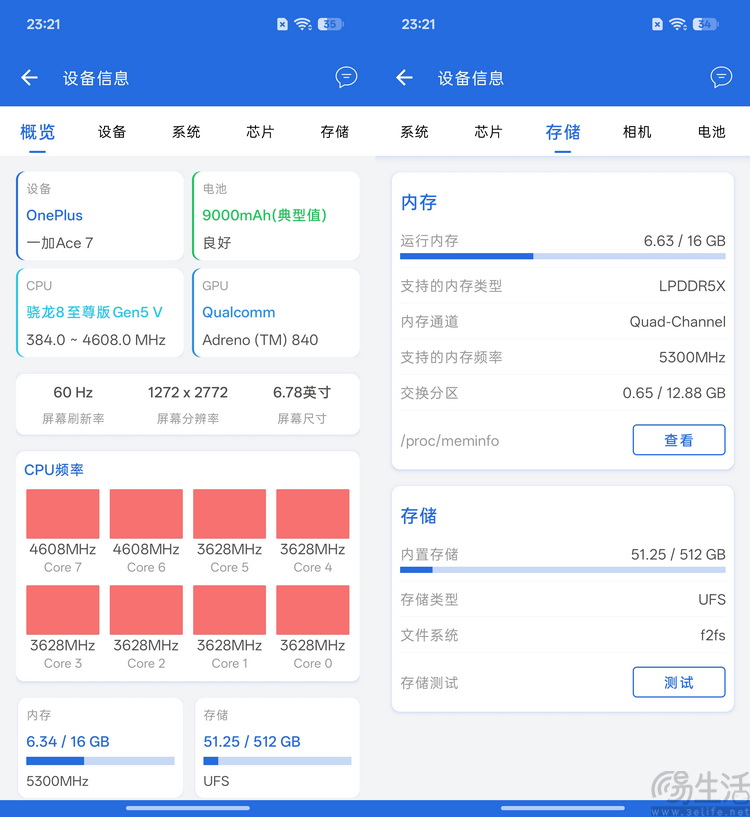This screenshot has width=750, height=817.
Task: Switch to the 电池 tab
Action: tap(711, 132)
